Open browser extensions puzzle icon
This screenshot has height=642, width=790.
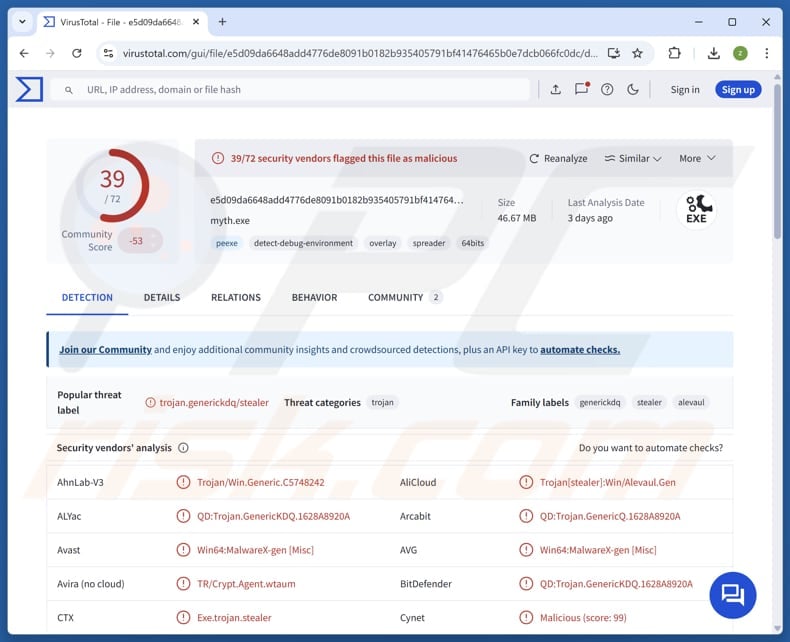[x=674, y=53]
